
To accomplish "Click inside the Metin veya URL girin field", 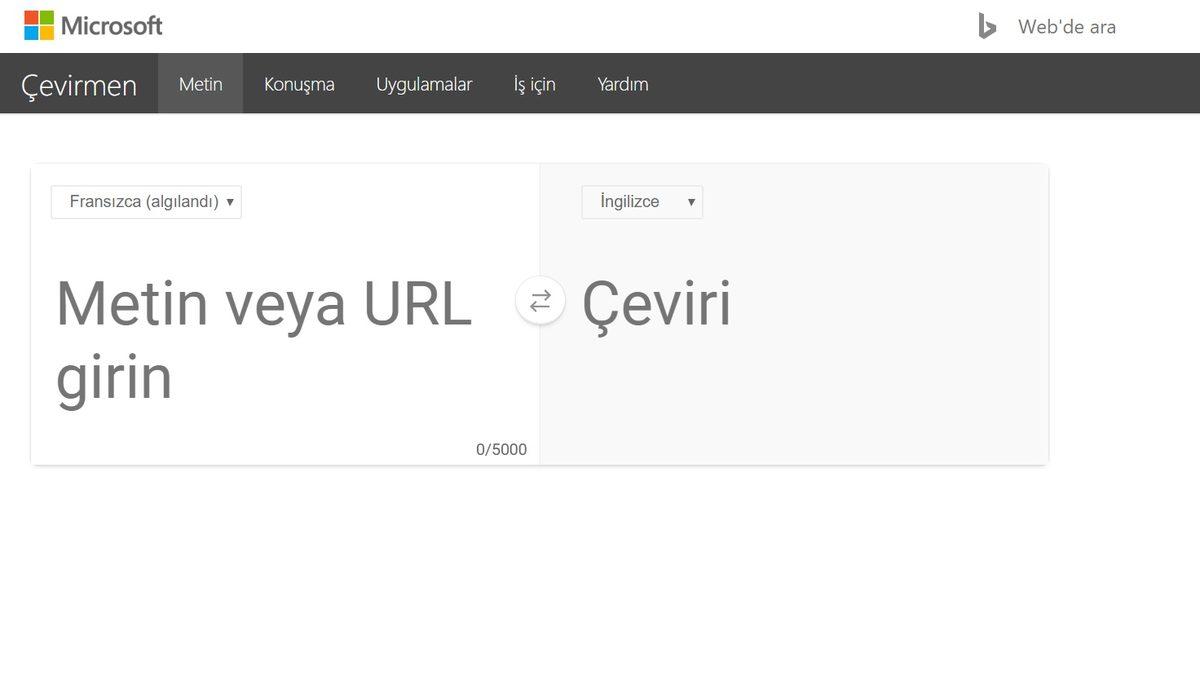I will click(264, 340).
